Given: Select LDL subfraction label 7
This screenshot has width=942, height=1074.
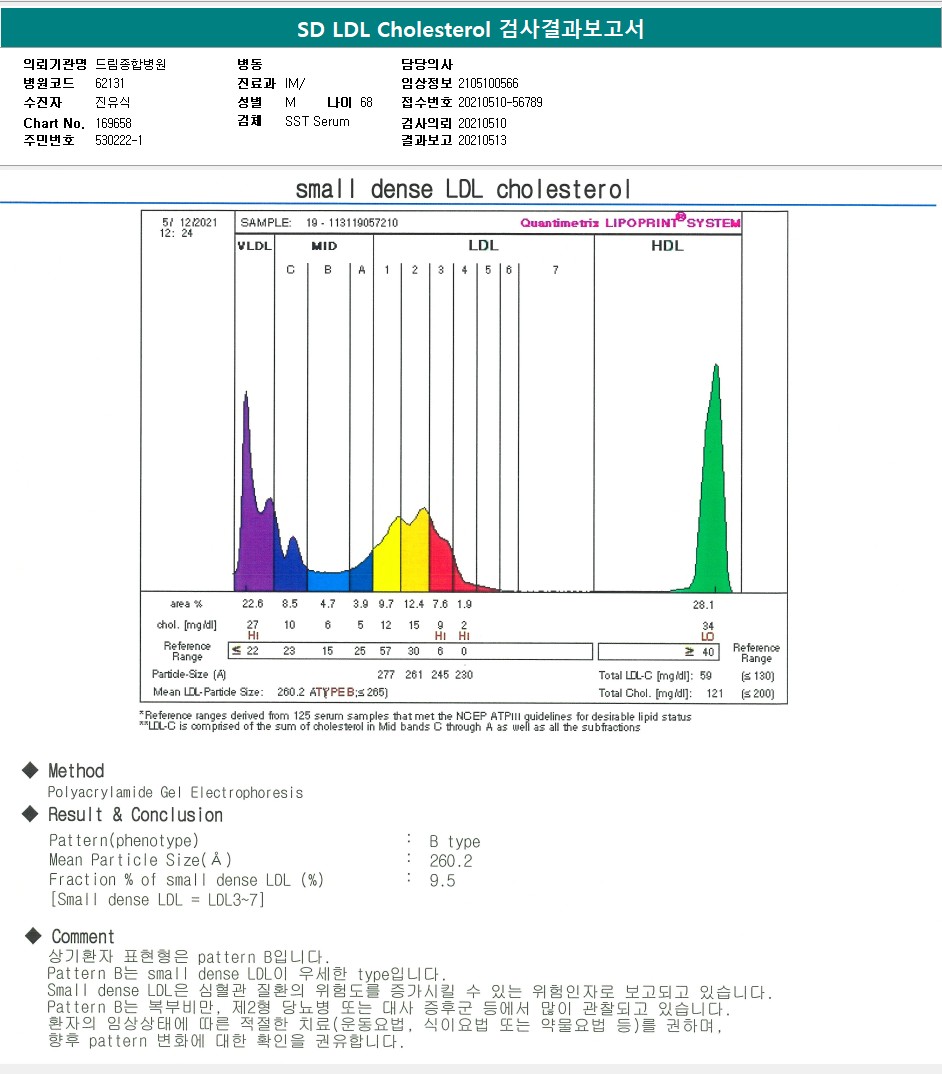Looking at the screenshot, I should (x=556, y=270).
